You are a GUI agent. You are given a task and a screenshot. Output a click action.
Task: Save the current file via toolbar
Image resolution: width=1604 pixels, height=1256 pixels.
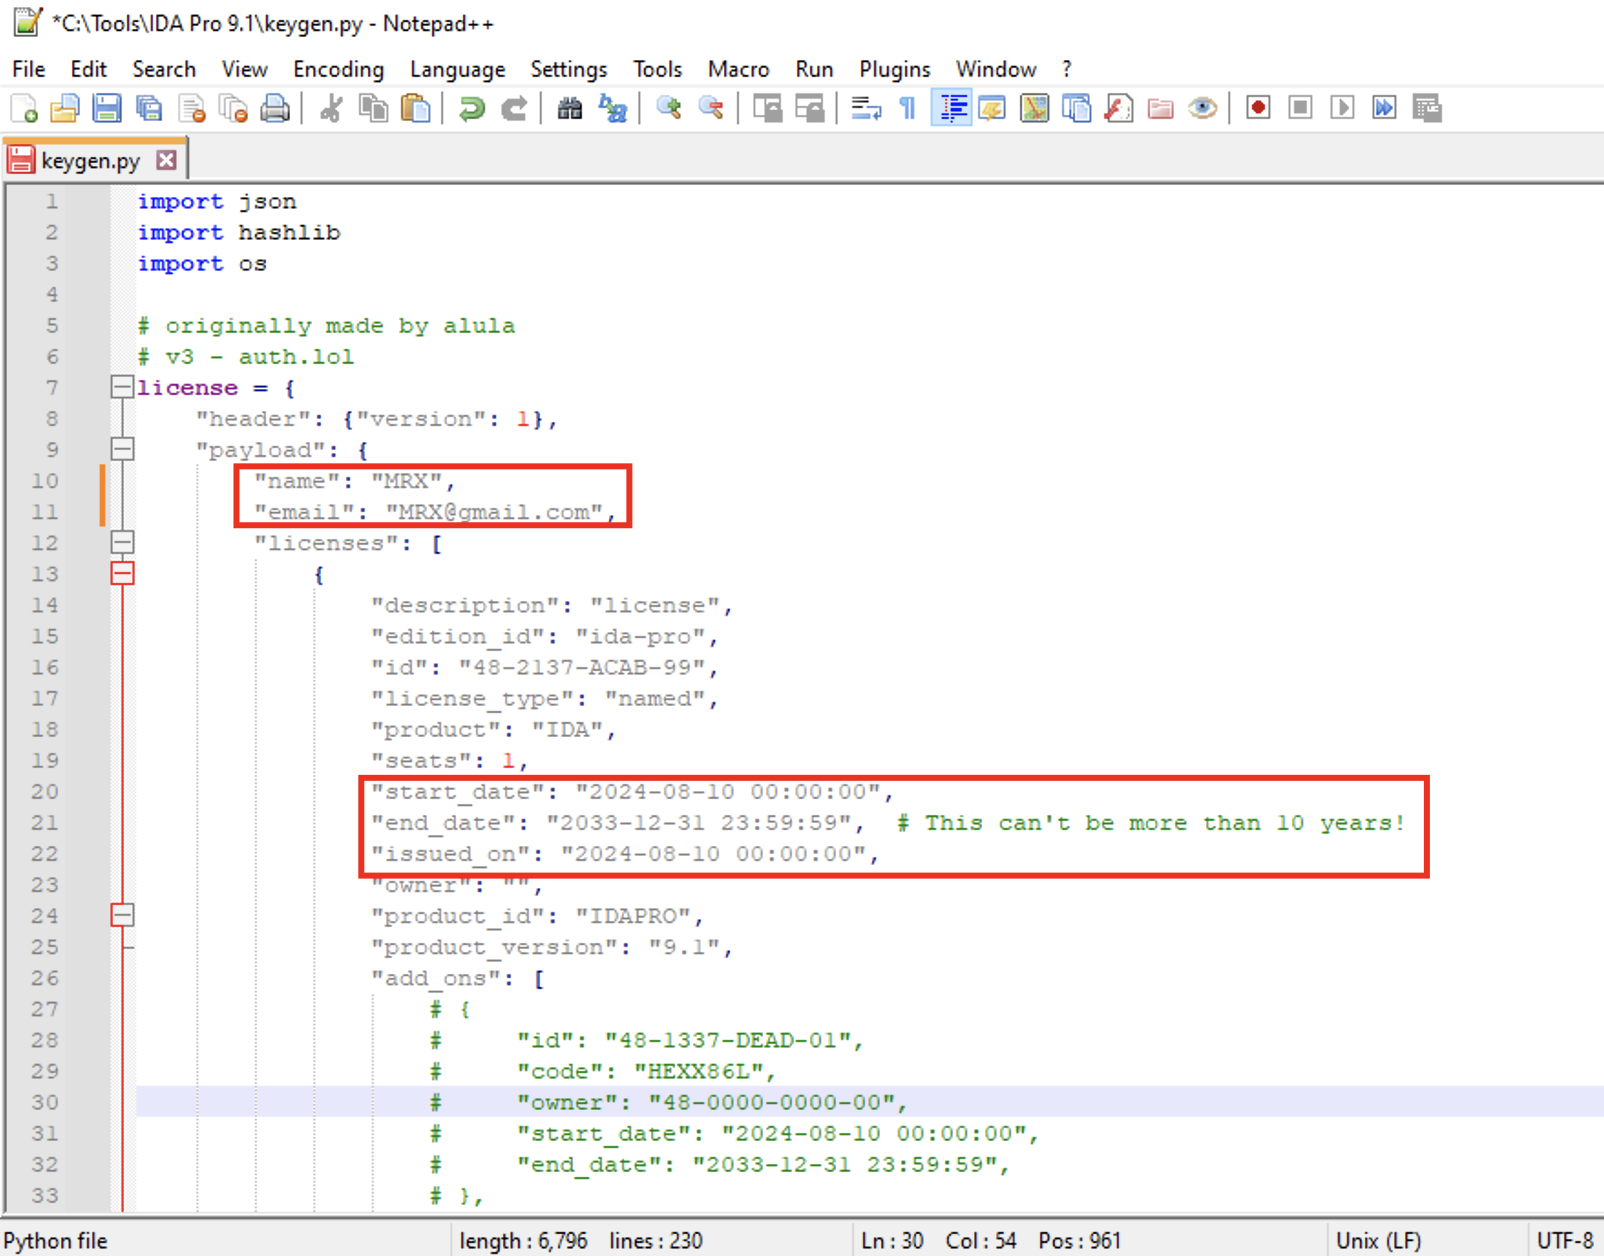(x=107, y=108)
